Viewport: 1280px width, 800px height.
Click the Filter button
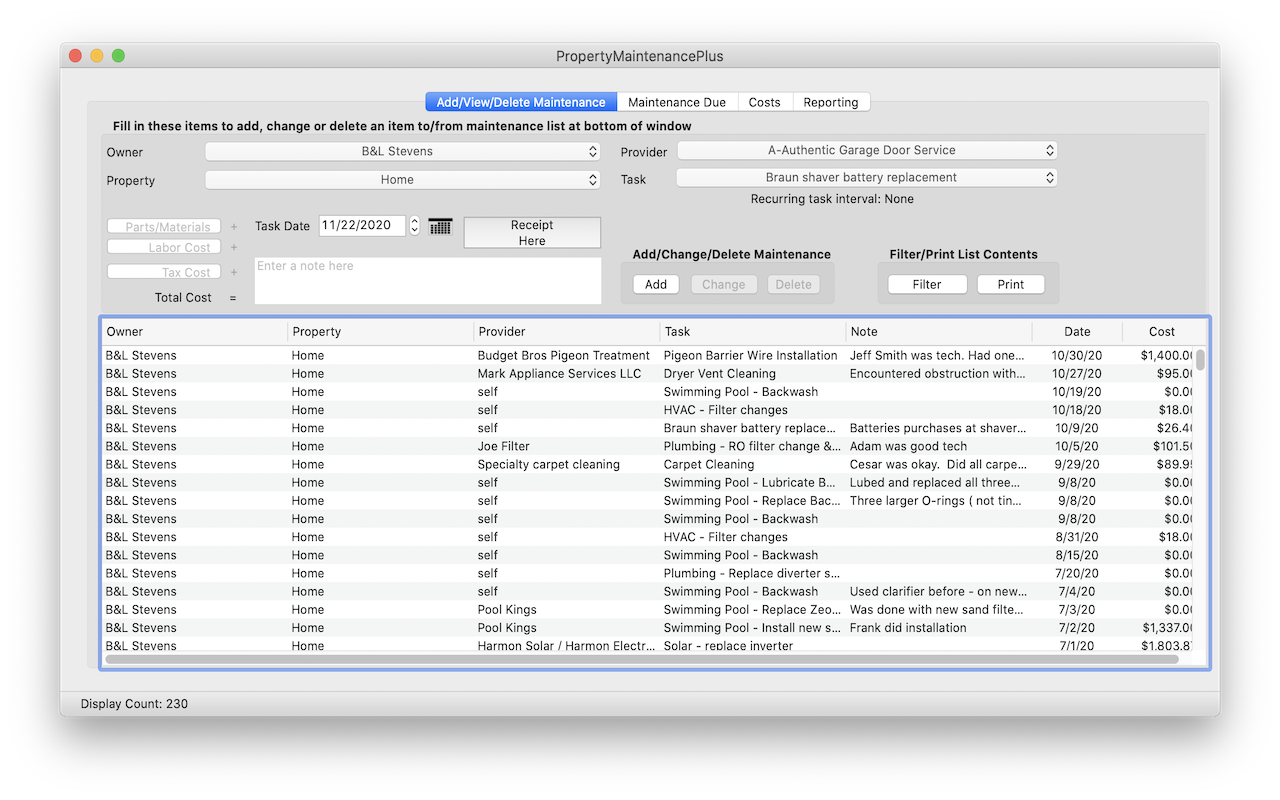pyautogui.click(x=927, y=285)
